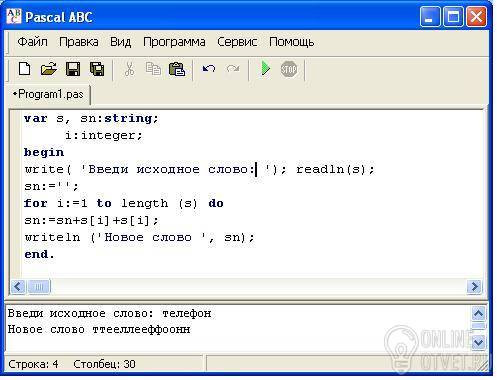Click the New file toolbar icon
Viewport: 497px width, 380px height.
pyautogui.click(x=25, y=69)
